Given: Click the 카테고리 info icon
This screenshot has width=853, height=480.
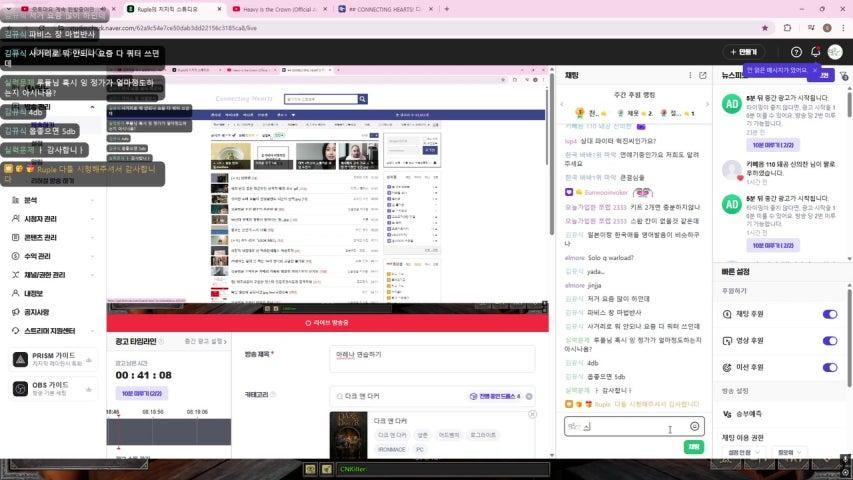Looking at the screenshot, I should (273, 395).
